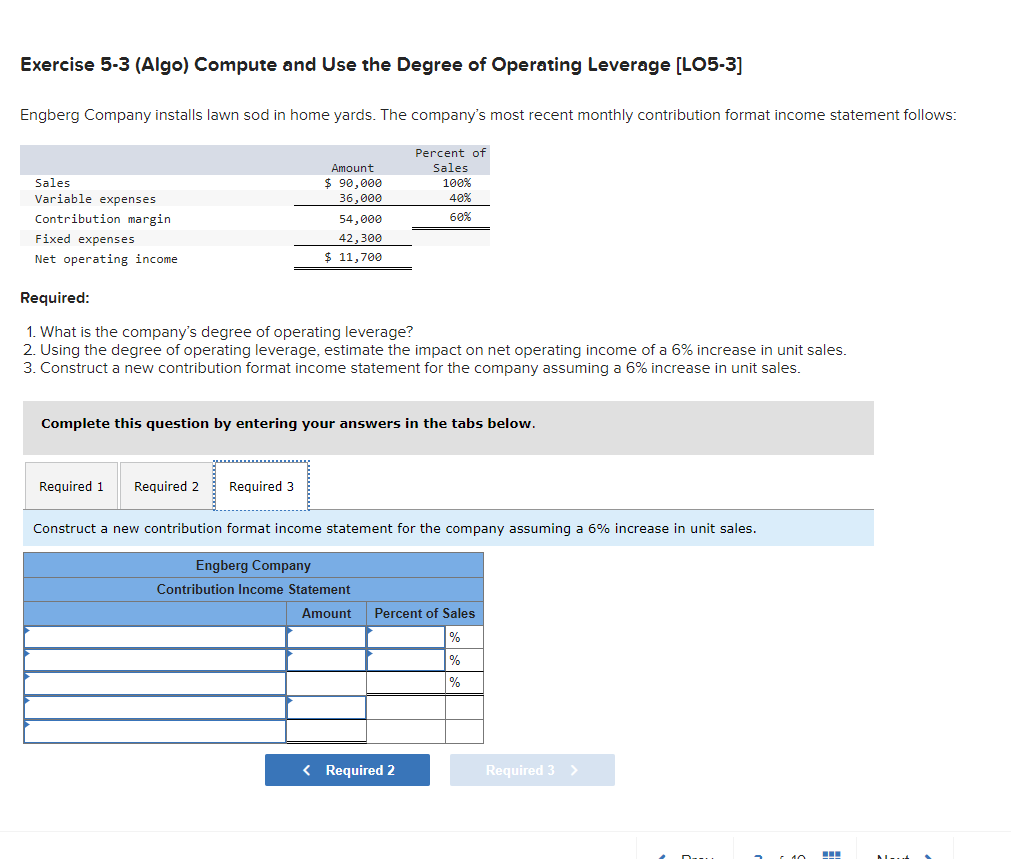The image size is (1011, 859).
Task: Click the '$ 90,000' sales amount
Action: coord(353,183)
